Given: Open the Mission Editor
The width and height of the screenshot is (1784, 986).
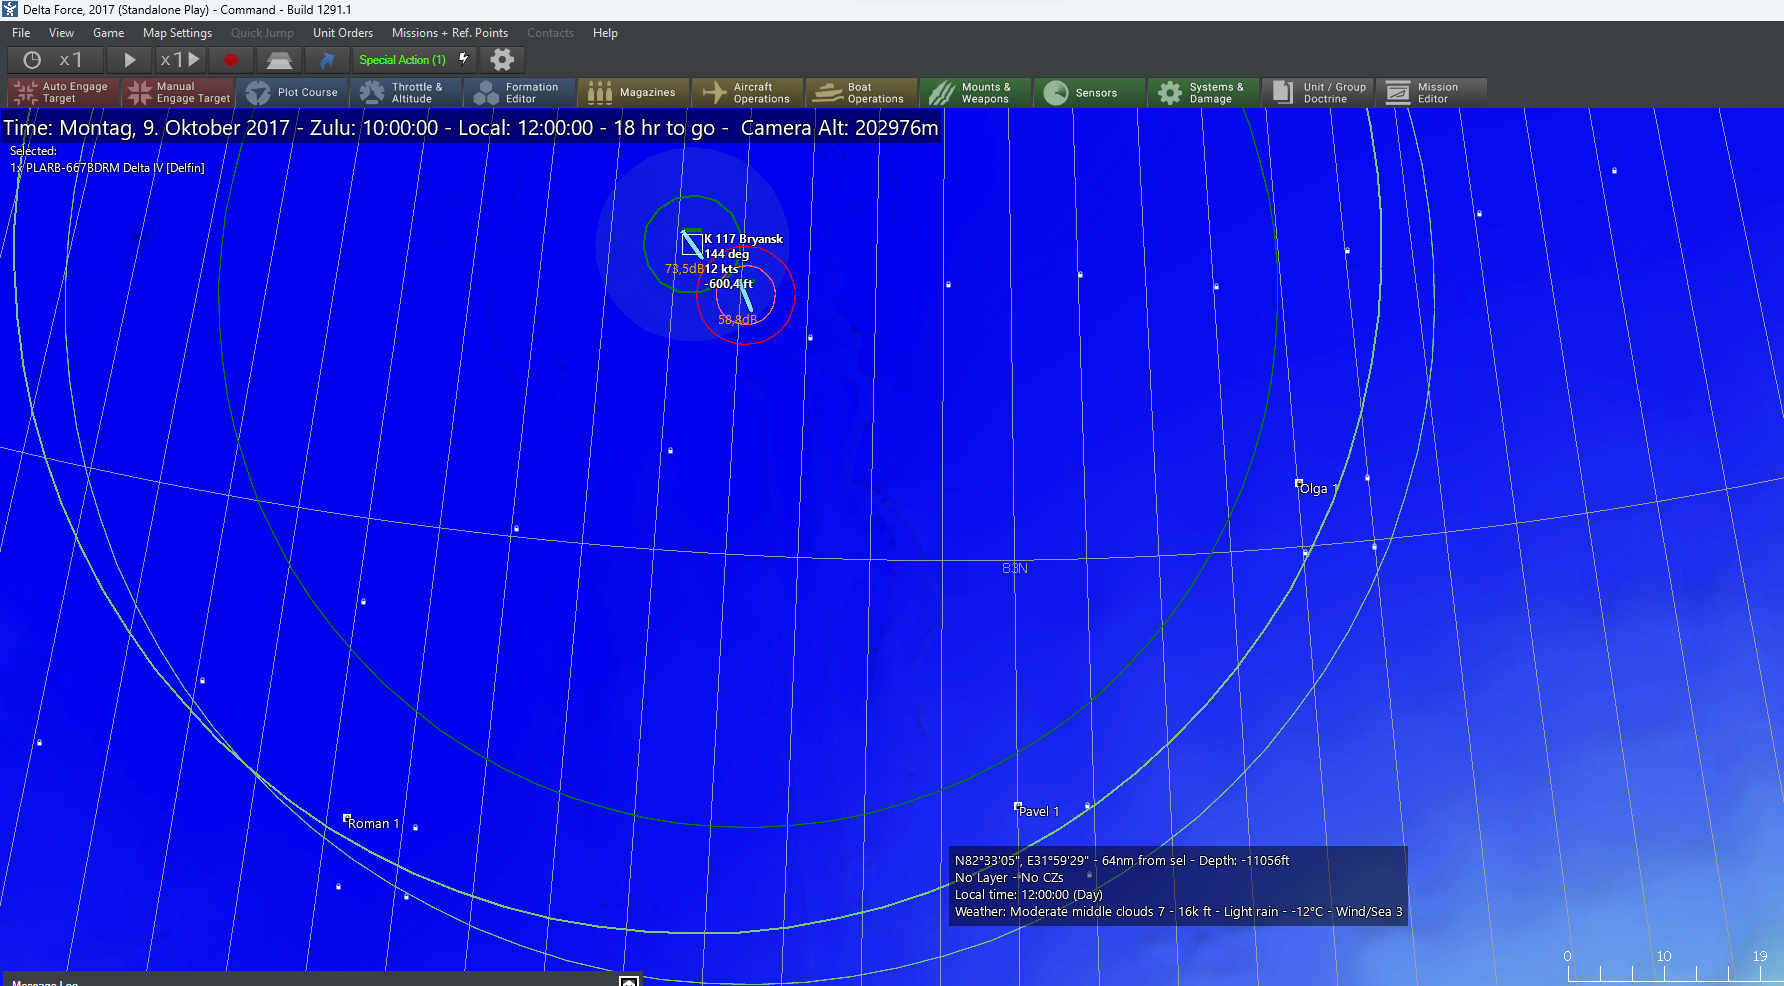Looking at the screenshot, I should (x=1432, y=93).
